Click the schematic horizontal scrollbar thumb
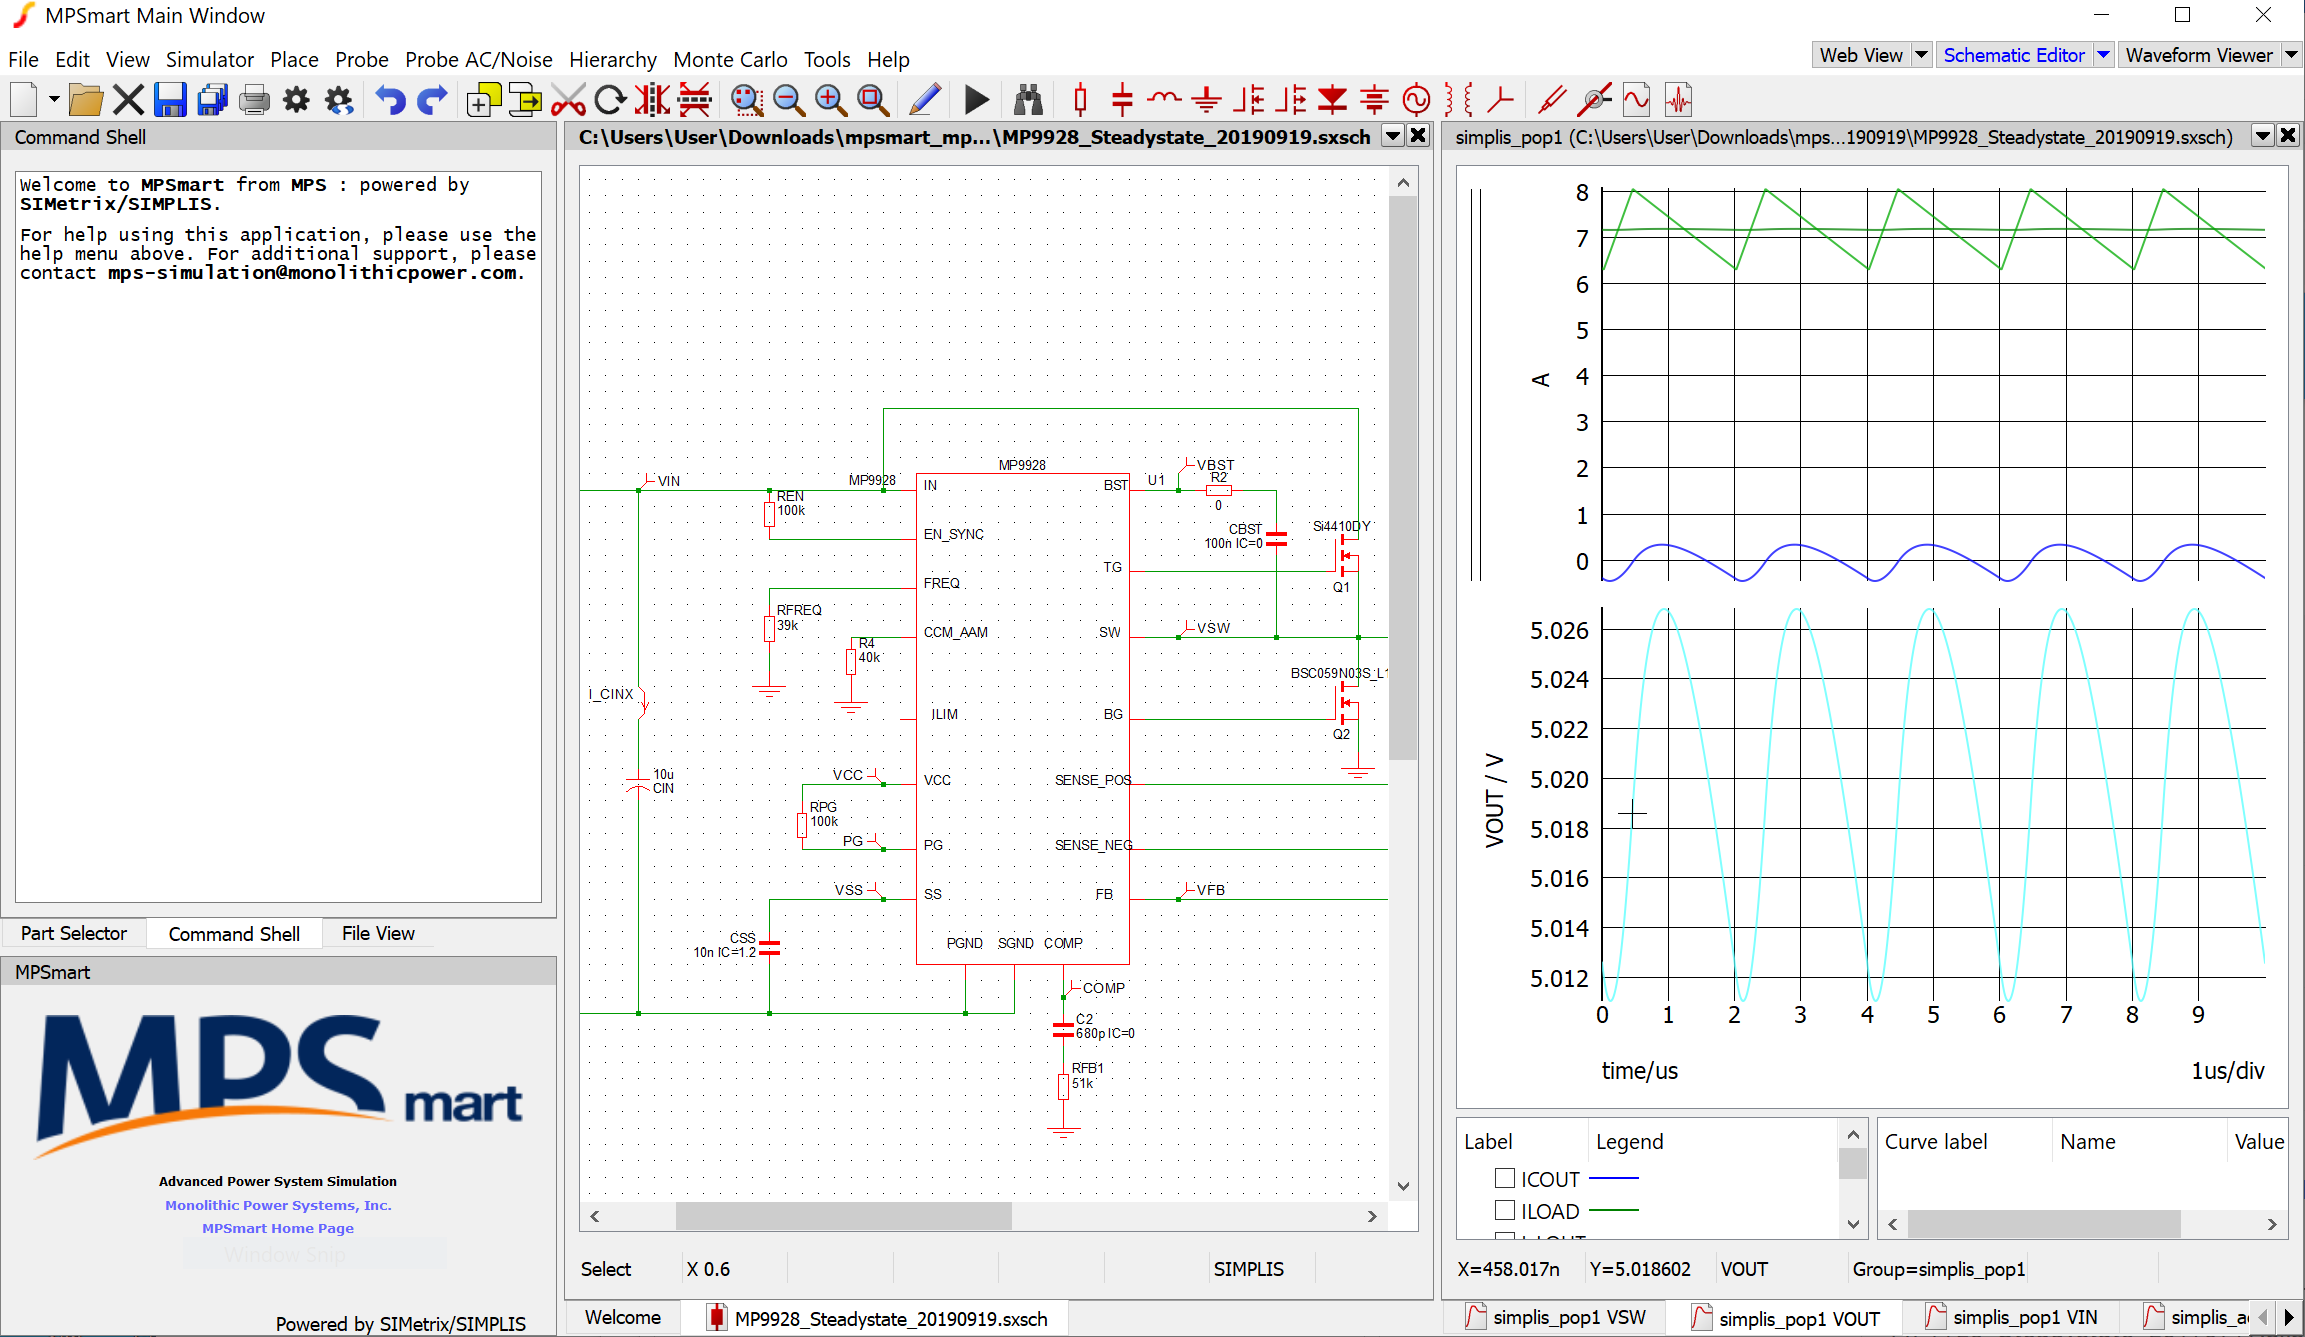Viewport: 2305px width, 1337px height. pyautogui.click(x=843, y=1216)
